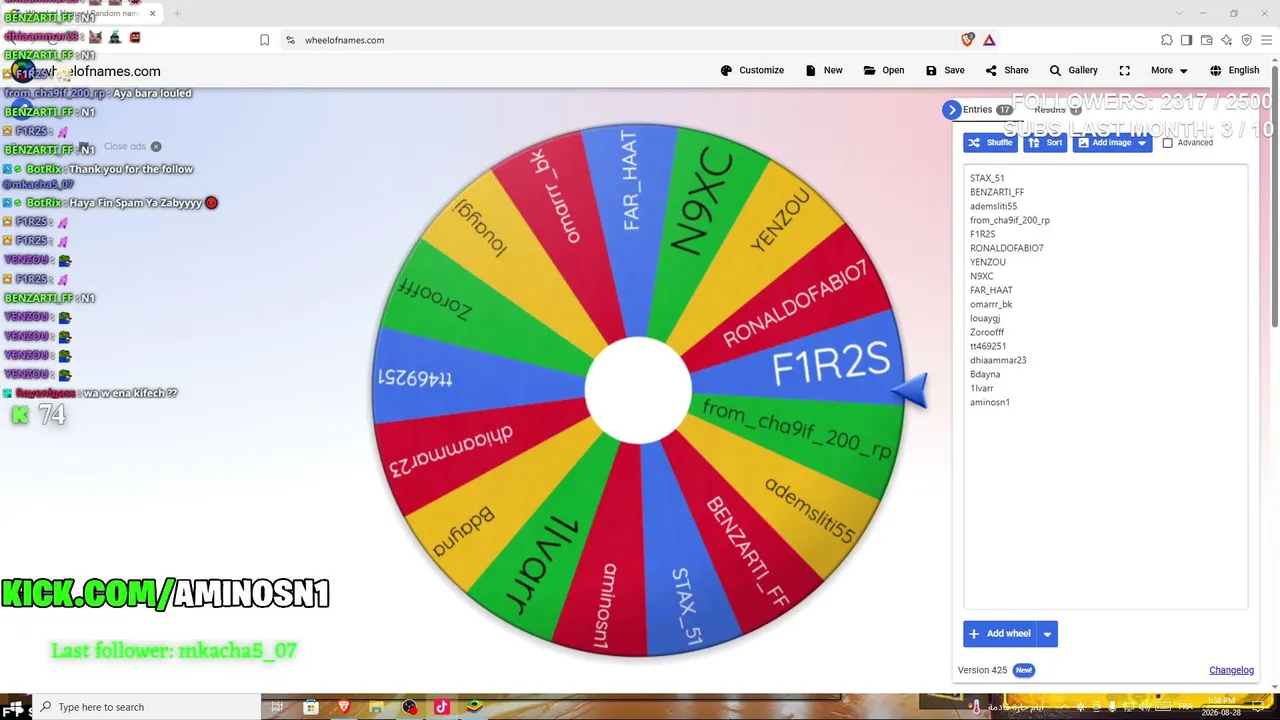Image resolution: width=1280 pixels, height=720 pixels.
Task: Open the Customize palette option
Action: point(752,70)
